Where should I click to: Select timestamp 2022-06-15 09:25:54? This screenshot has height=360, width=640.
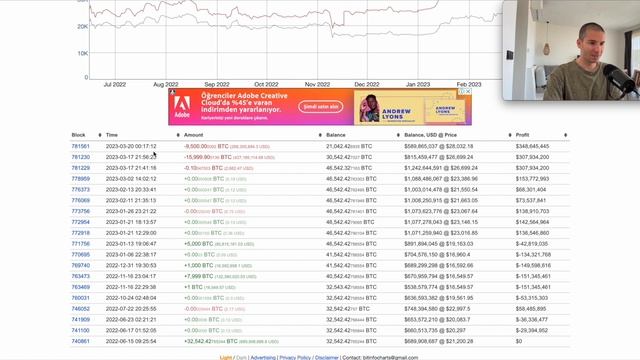(131, 341)
